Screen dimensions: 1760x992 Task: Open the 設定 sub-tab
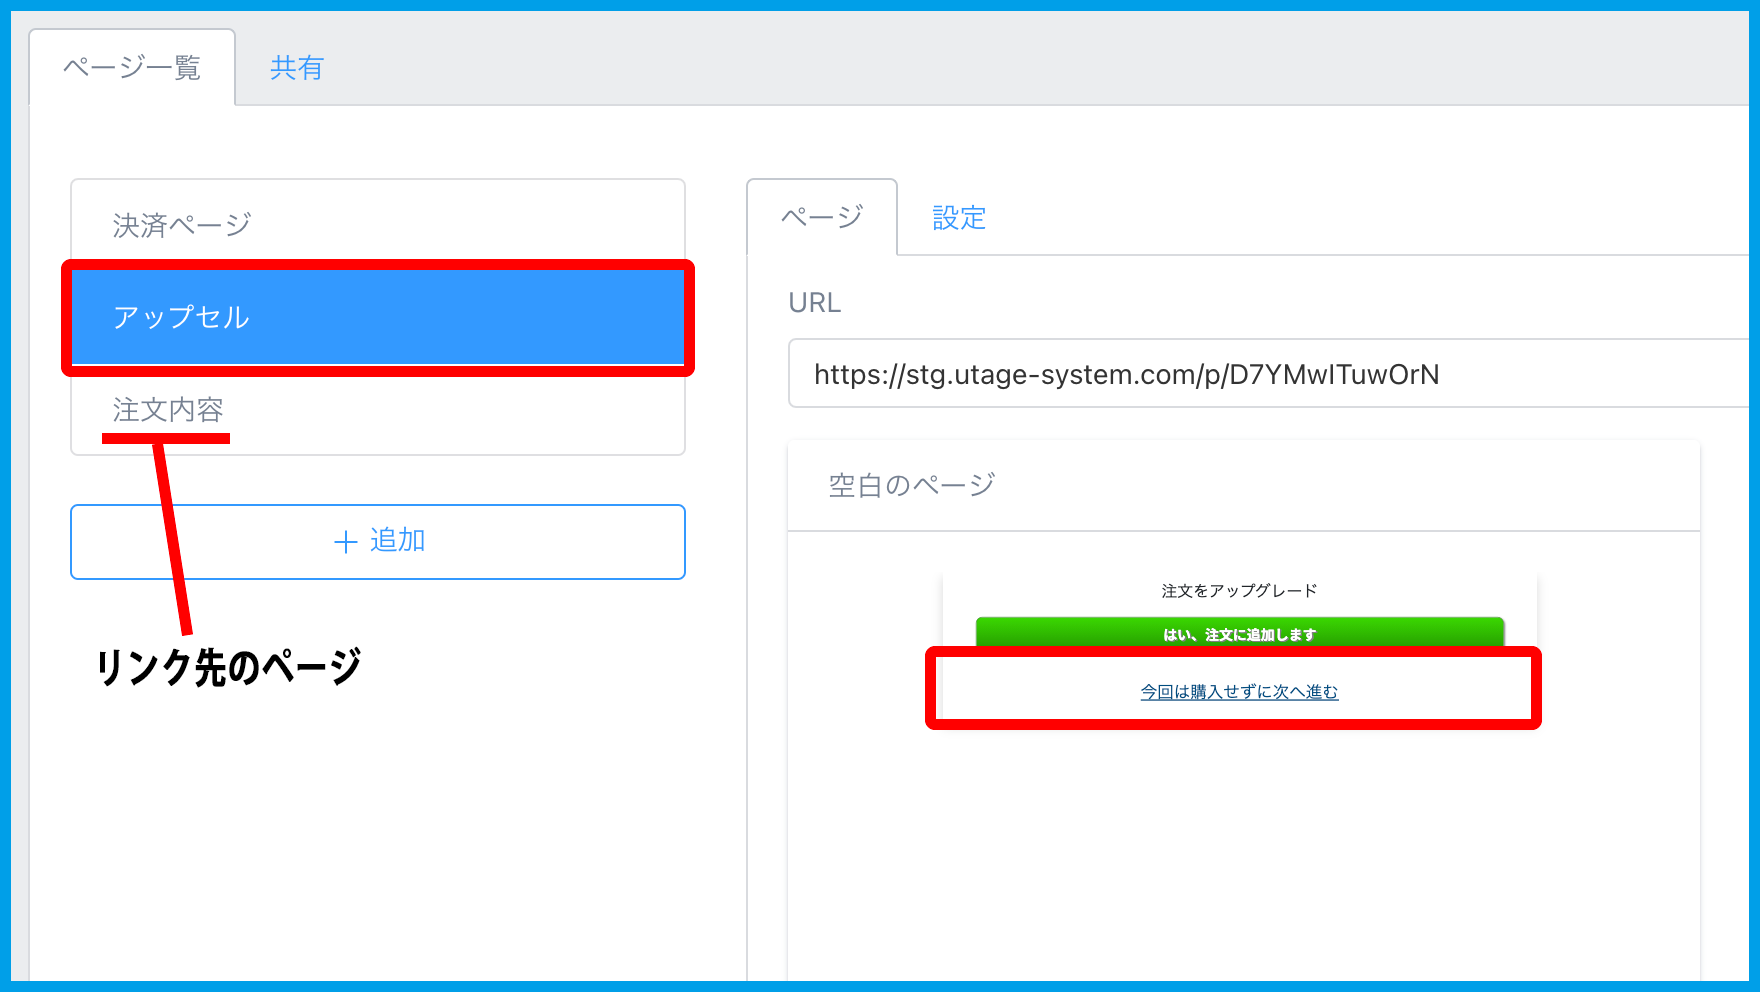pos(959,217)
